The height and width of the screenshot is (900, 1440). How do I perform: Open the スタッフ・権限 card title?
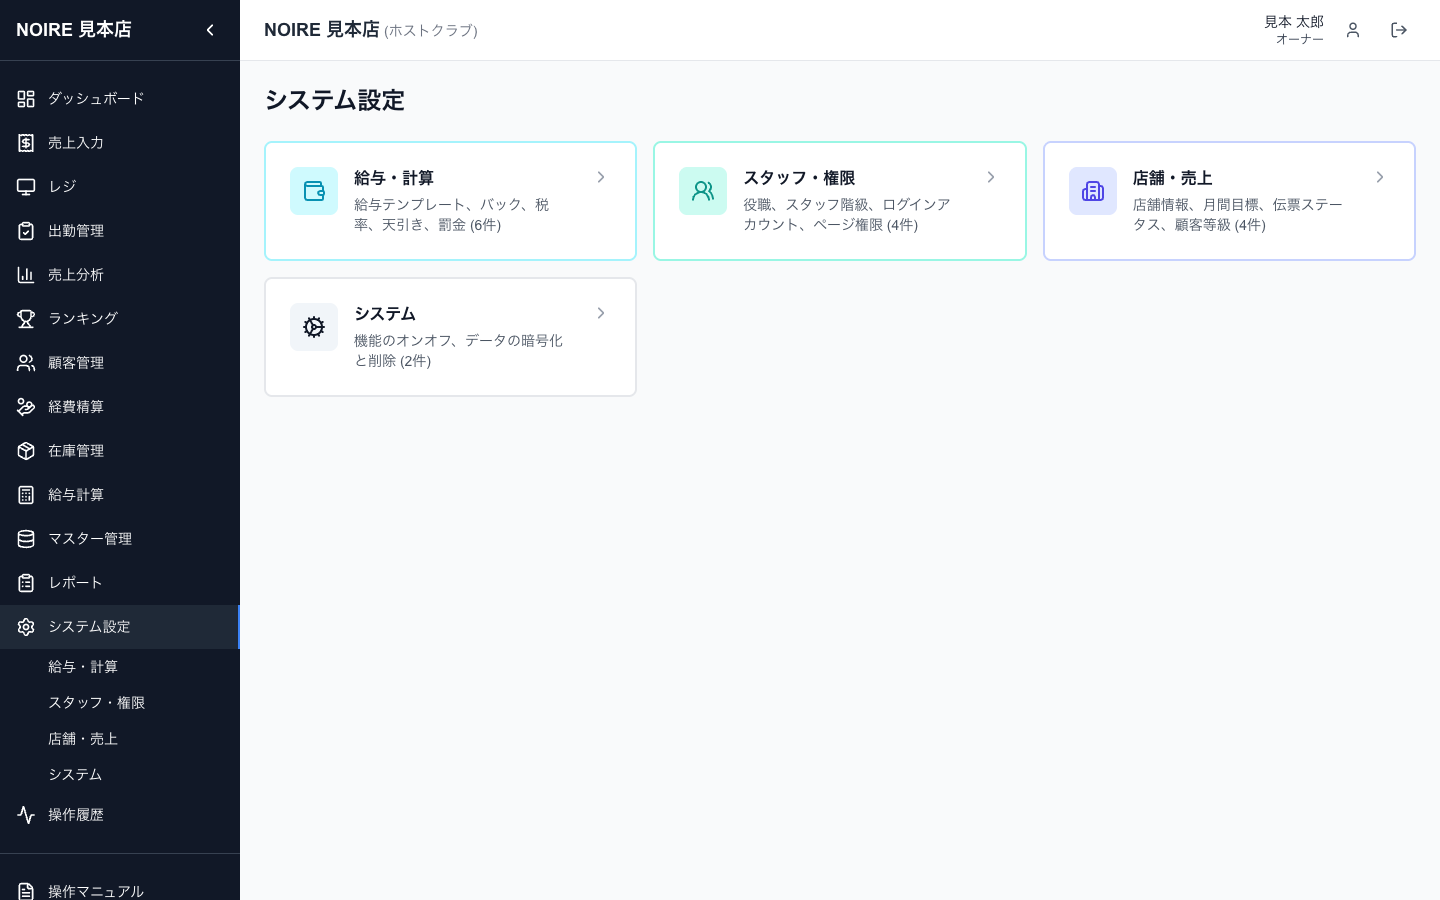799,178
